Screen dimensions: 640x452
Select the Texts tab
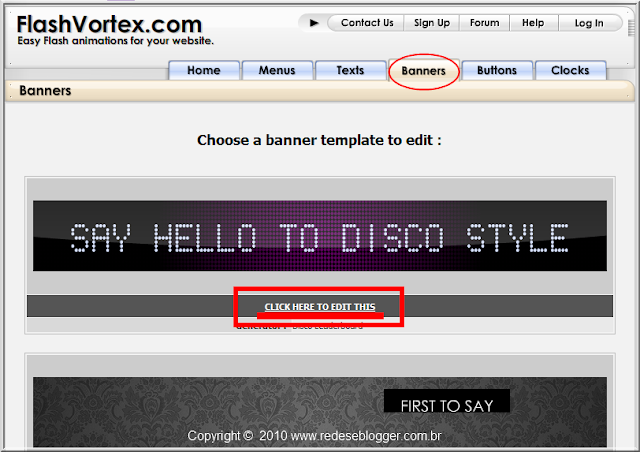(350, 70)
